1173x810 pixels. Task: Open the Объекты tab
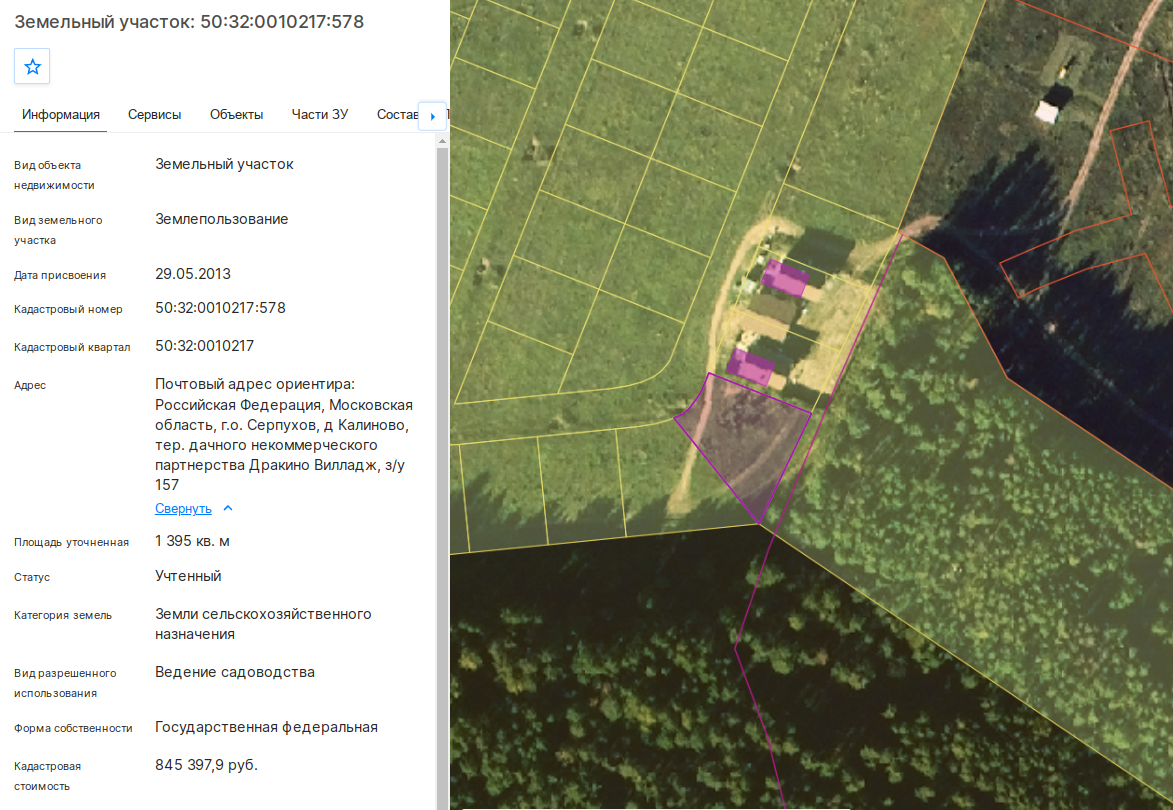[236, 114]
